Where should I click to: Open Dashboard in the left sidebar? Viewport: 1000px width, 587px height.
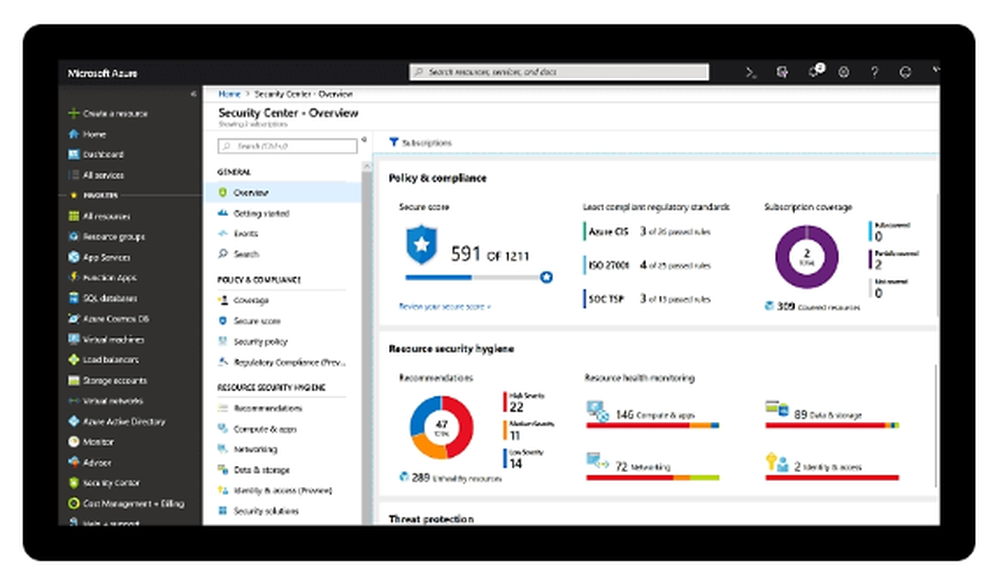tap(96, 154)
